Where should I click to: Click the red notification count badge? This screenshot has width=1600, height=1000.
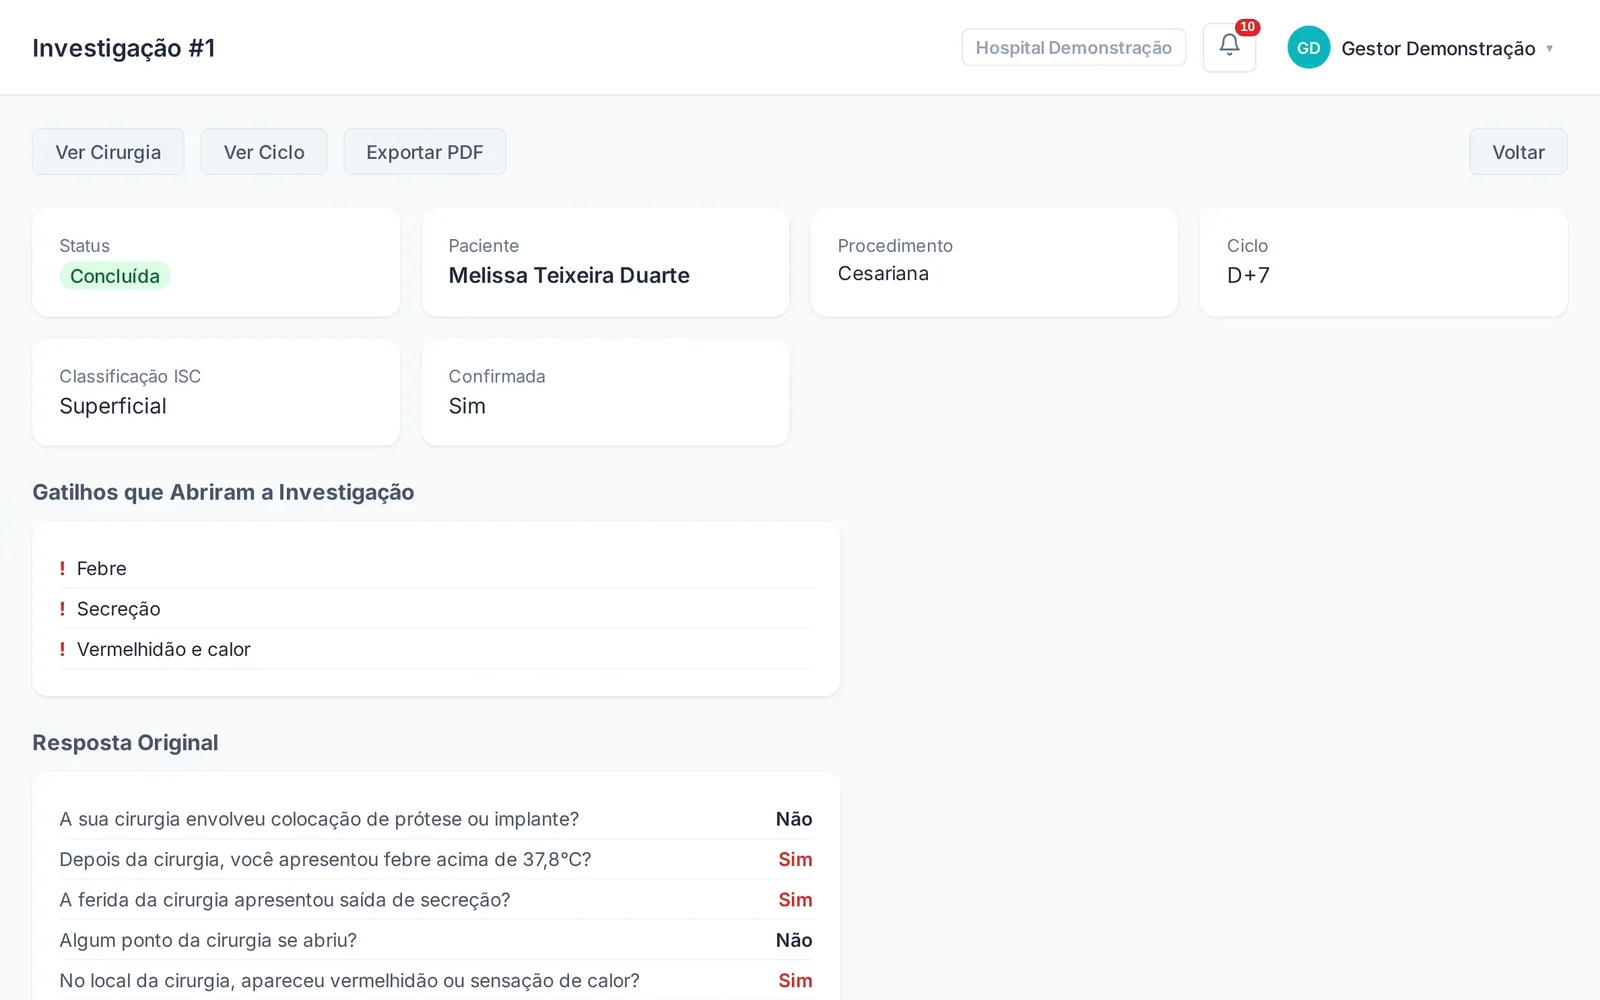click(x=1247, y=27)
